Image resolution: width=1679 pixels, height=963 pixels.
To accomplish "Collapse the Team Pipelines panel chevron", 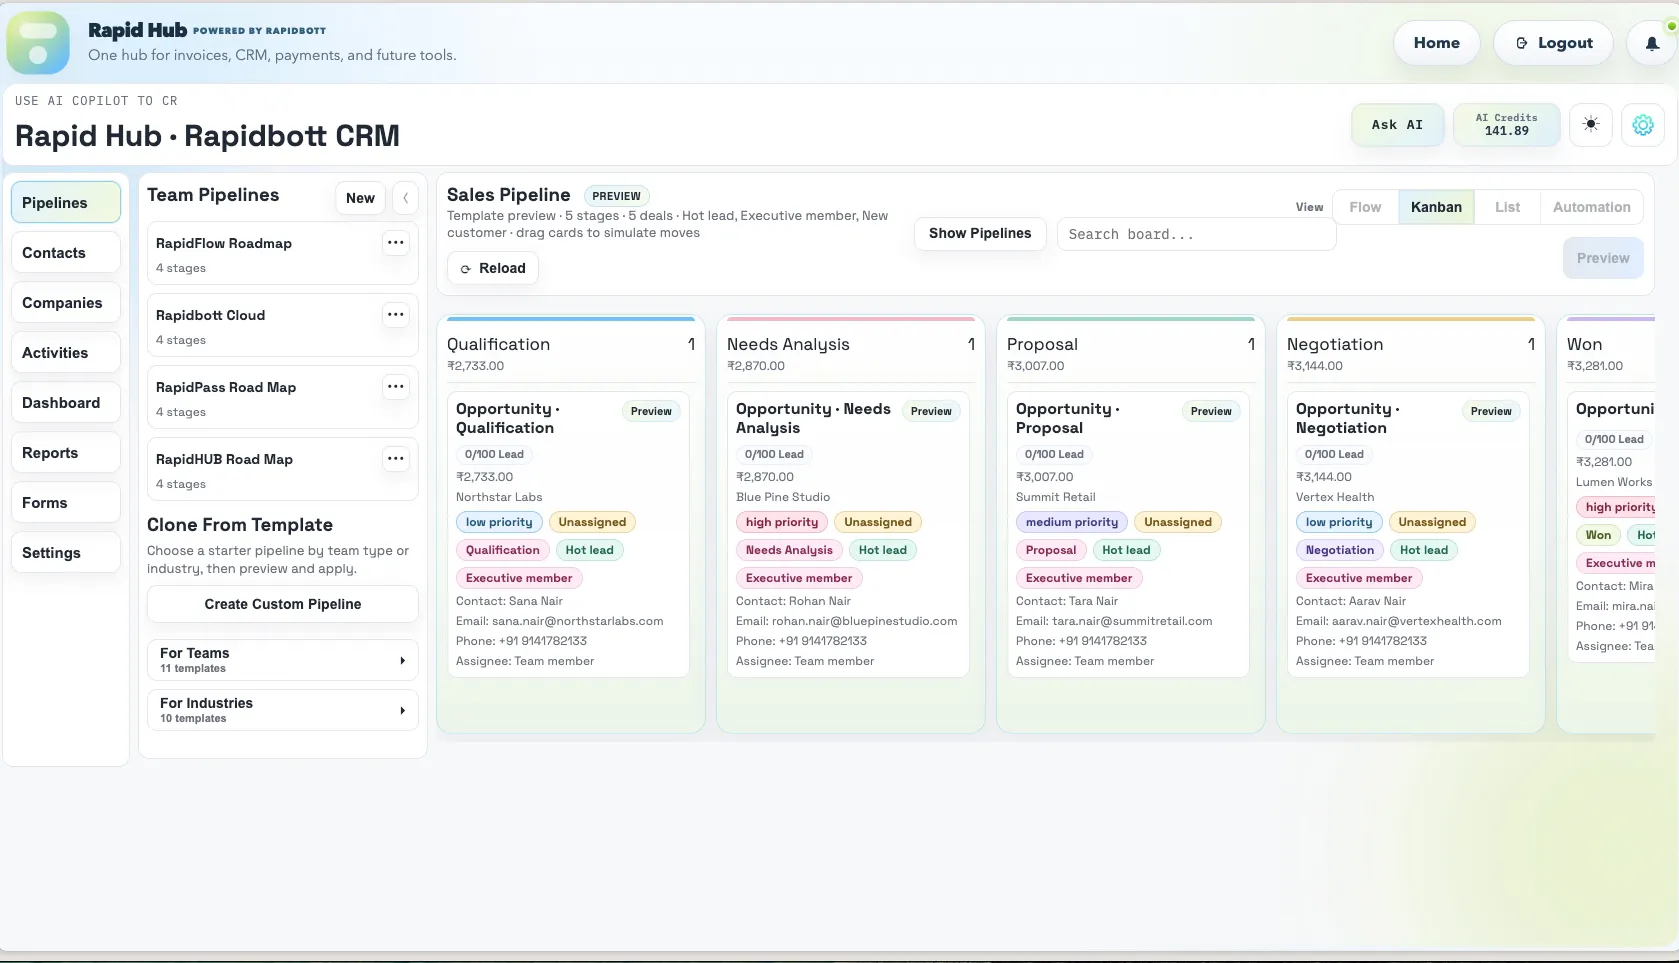I will coord(405,198).
